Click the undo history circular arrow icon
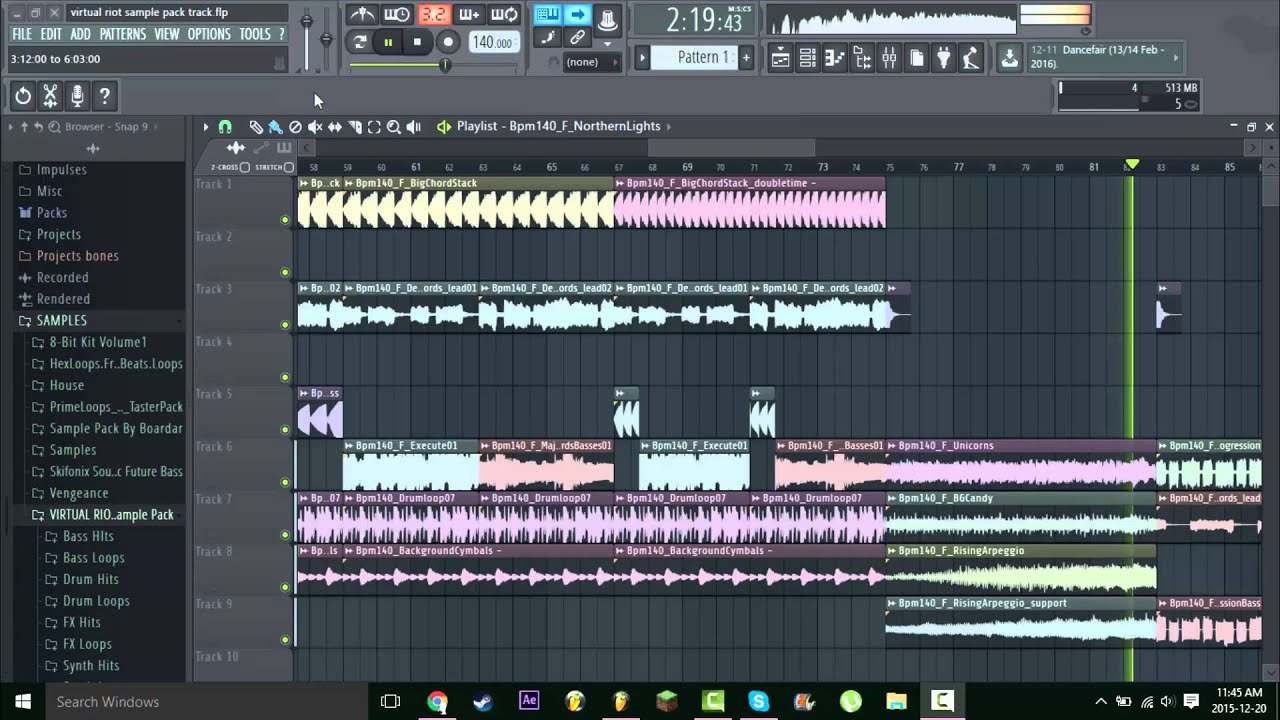Viewport: 1280px width, 720px height. tap(22, 96)
